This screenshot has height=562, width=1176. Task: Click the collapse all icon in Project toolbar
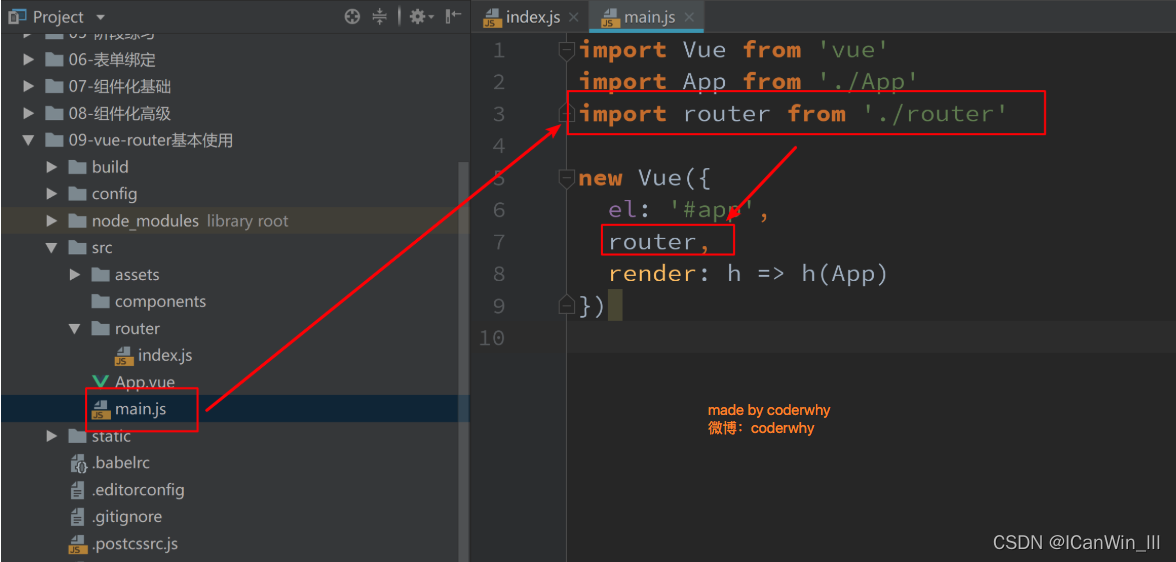(380, 17)
